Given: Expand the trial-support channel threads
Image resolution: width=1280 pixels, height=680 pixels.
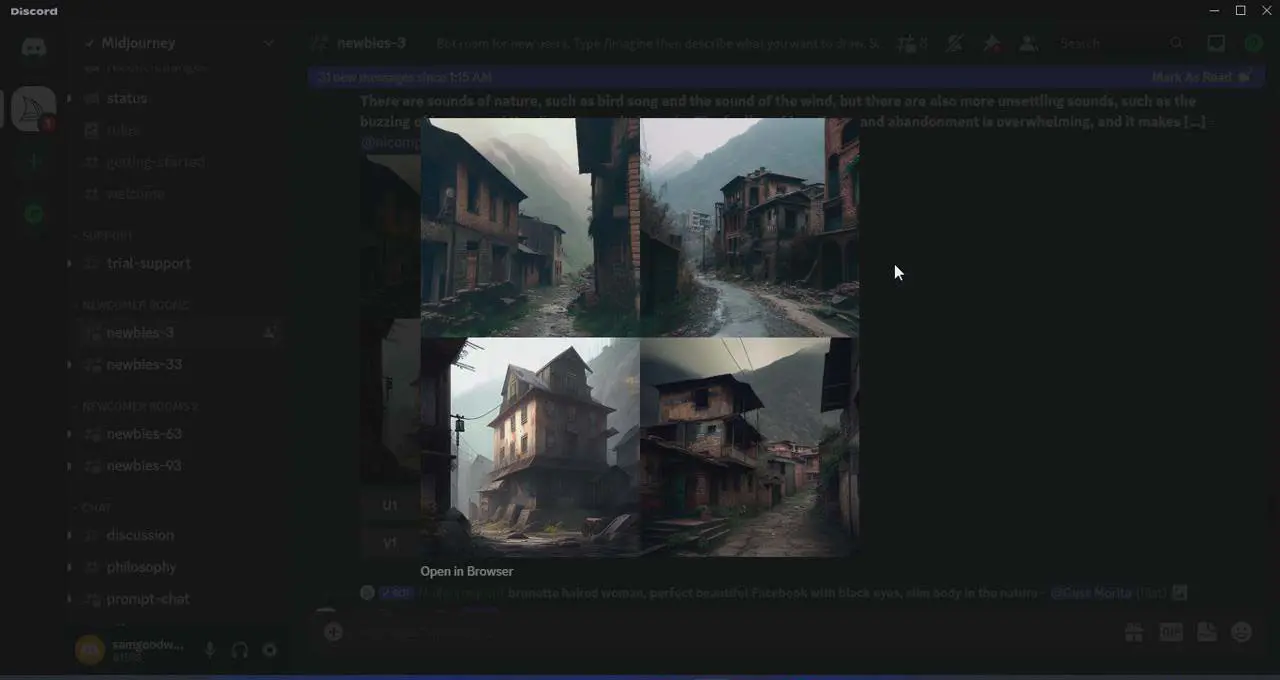Looking at the screenshot, I should tap(69, 263).
